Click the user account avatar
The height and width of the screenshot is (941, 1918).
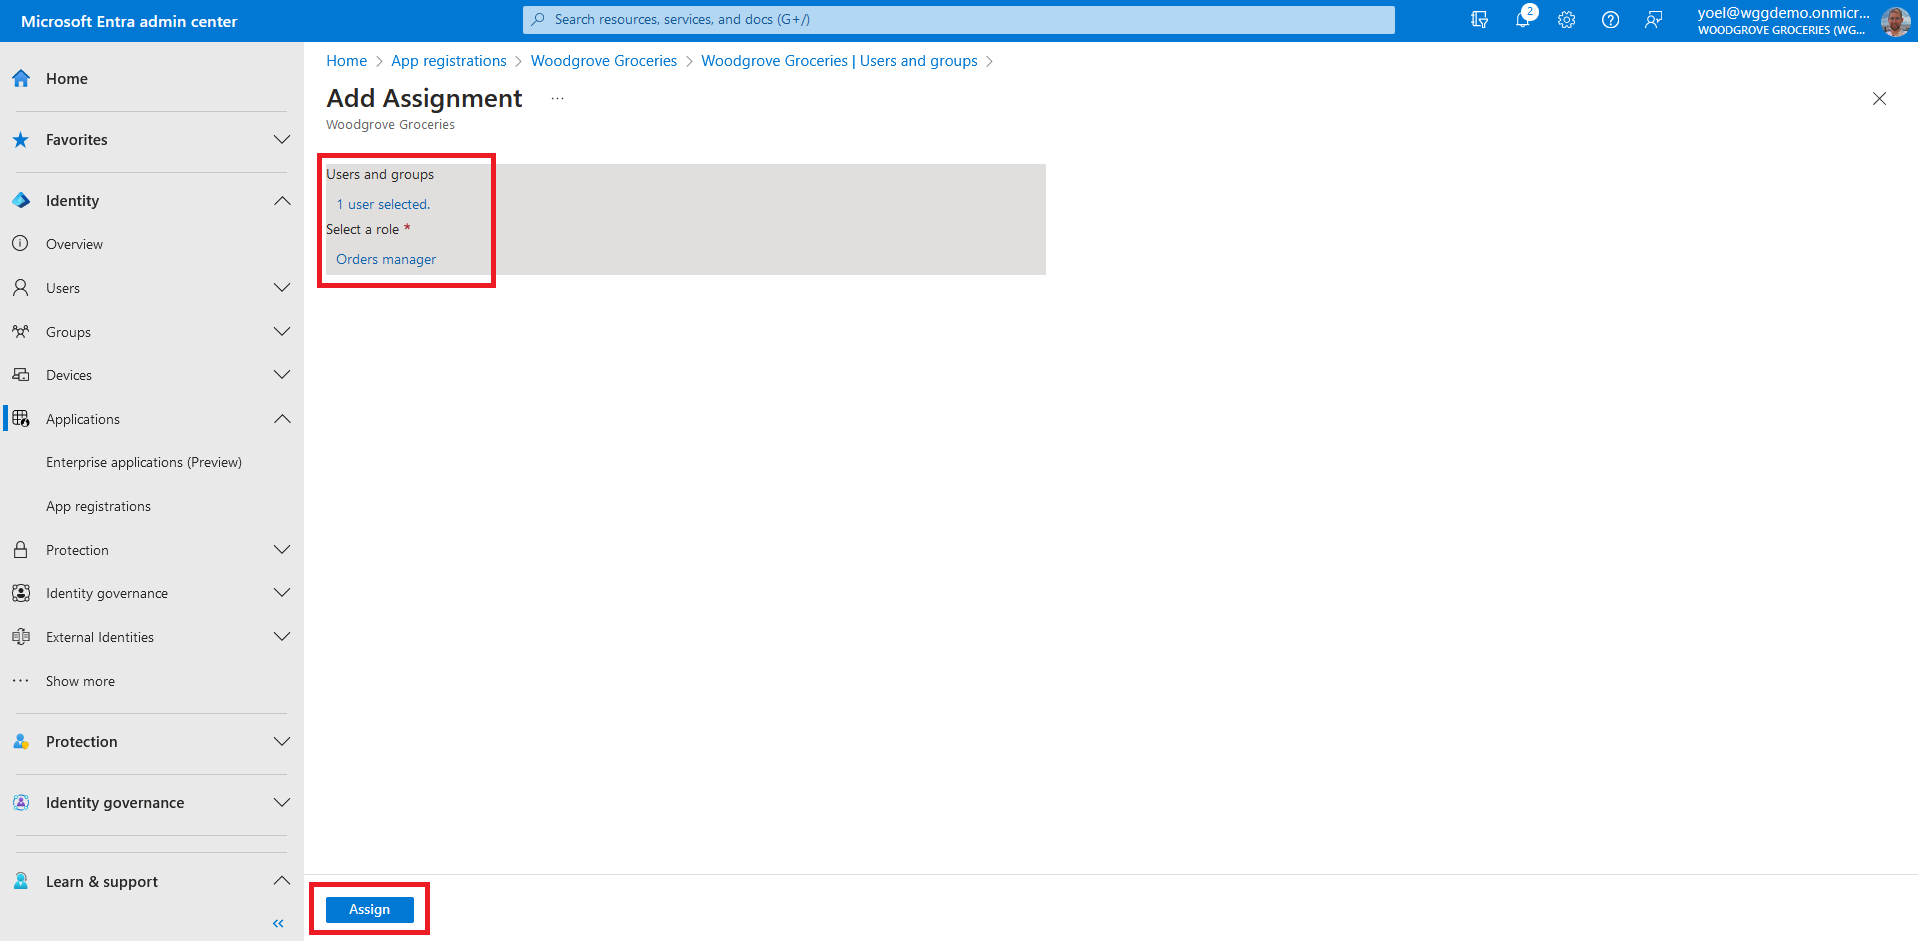tap(1895, 21)
